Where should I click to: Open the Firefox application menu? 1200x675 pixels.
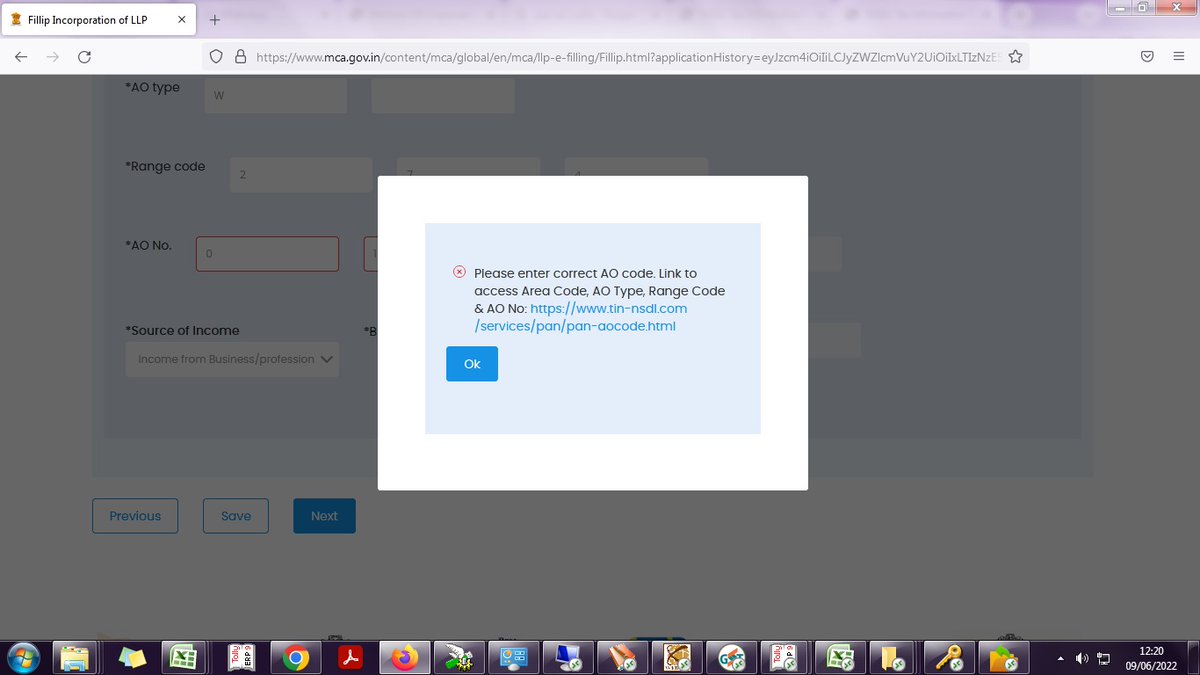click(x=1179, y=57)
